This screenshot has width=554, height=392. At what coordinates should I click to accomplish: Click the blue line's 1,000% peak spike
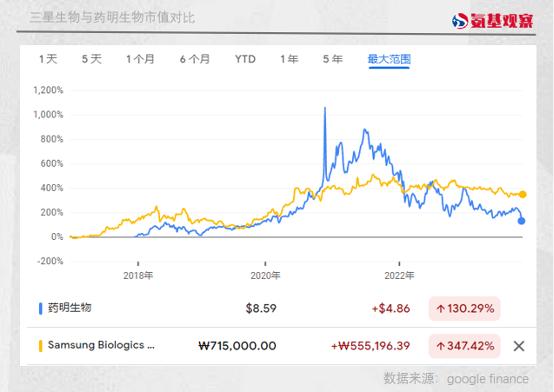coord(325,109)
